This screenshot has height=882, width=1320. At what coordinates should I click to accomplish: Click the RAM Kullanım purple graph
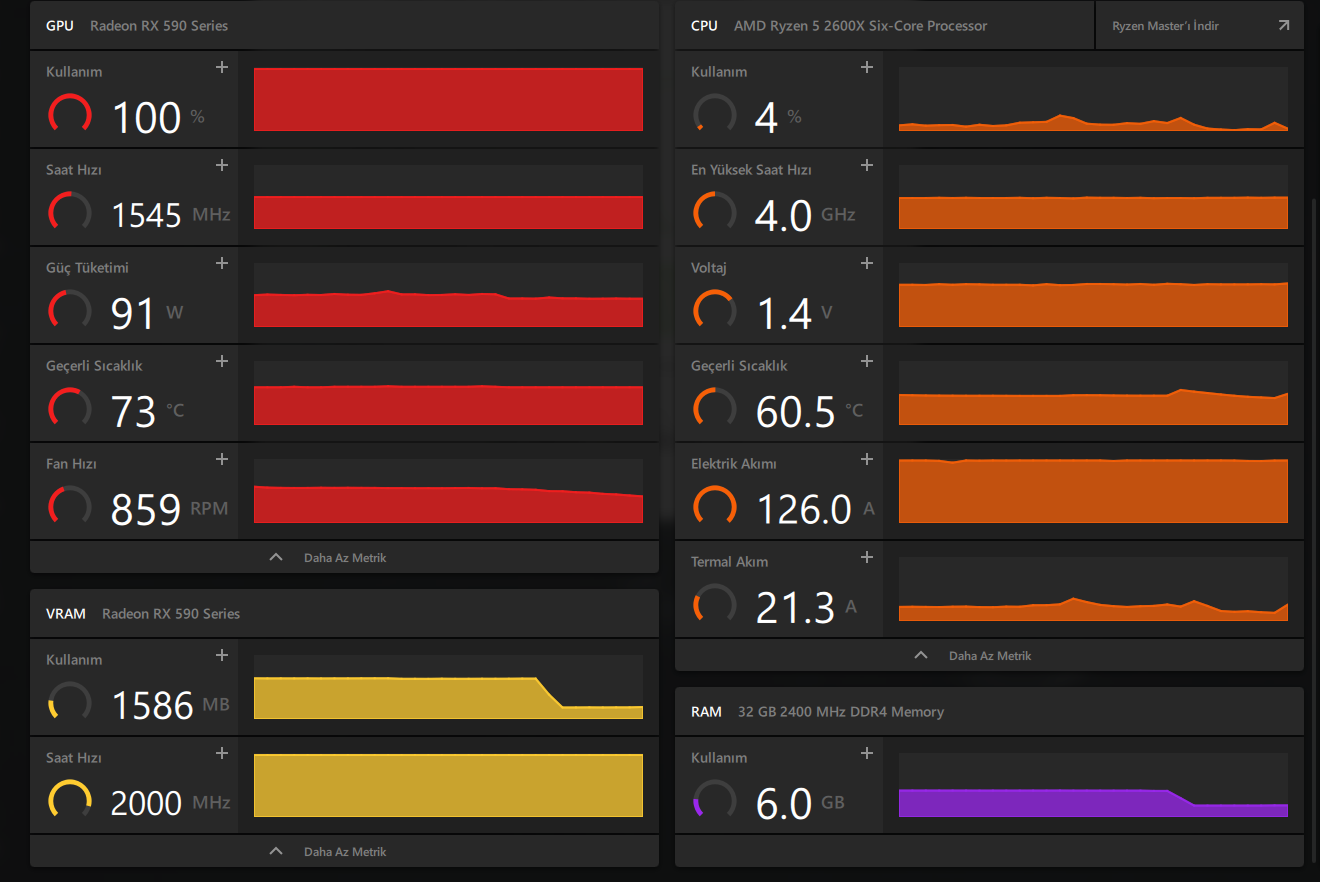coord(1093,785)
